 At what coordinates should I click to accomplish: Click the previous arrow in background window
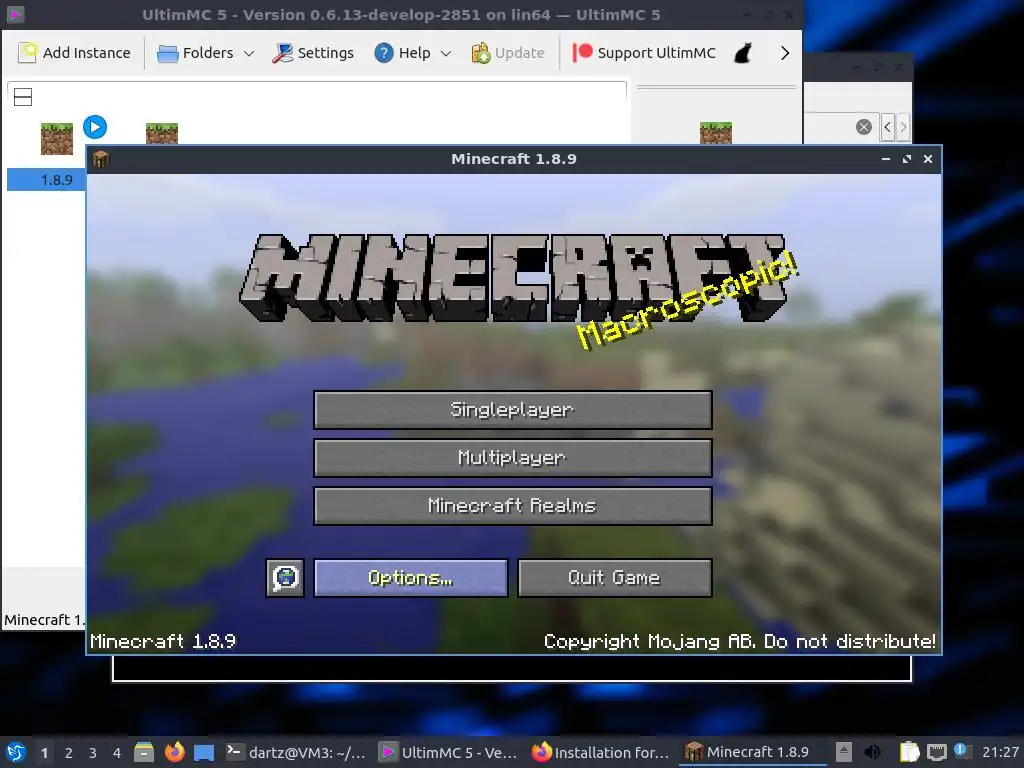coord(887,127)
